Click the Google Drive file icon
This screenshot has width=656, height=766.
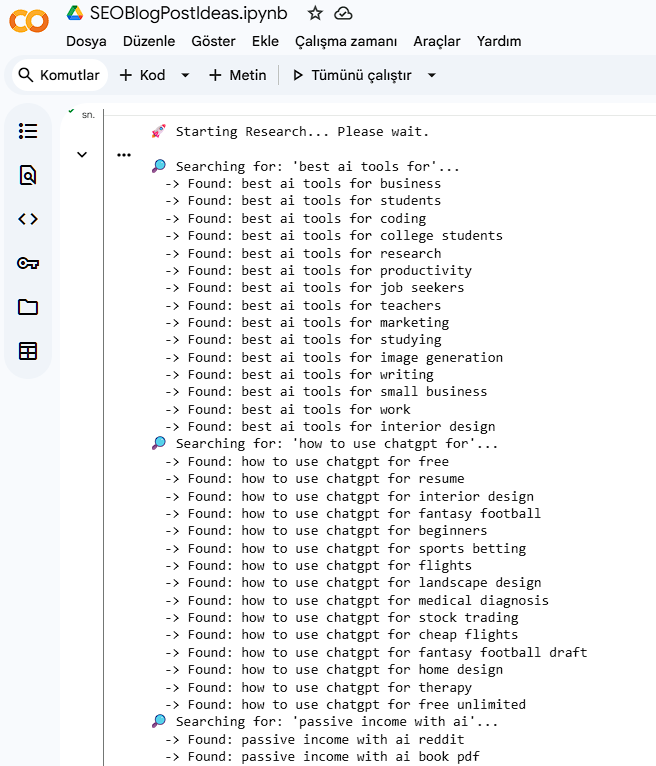(75, 13)
